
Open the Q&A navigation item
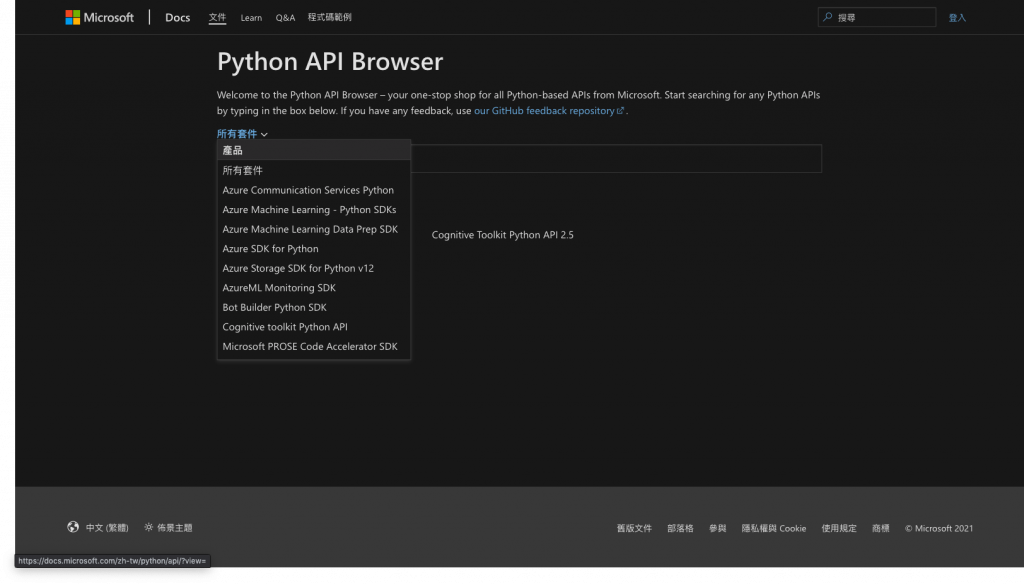[285, 18]
